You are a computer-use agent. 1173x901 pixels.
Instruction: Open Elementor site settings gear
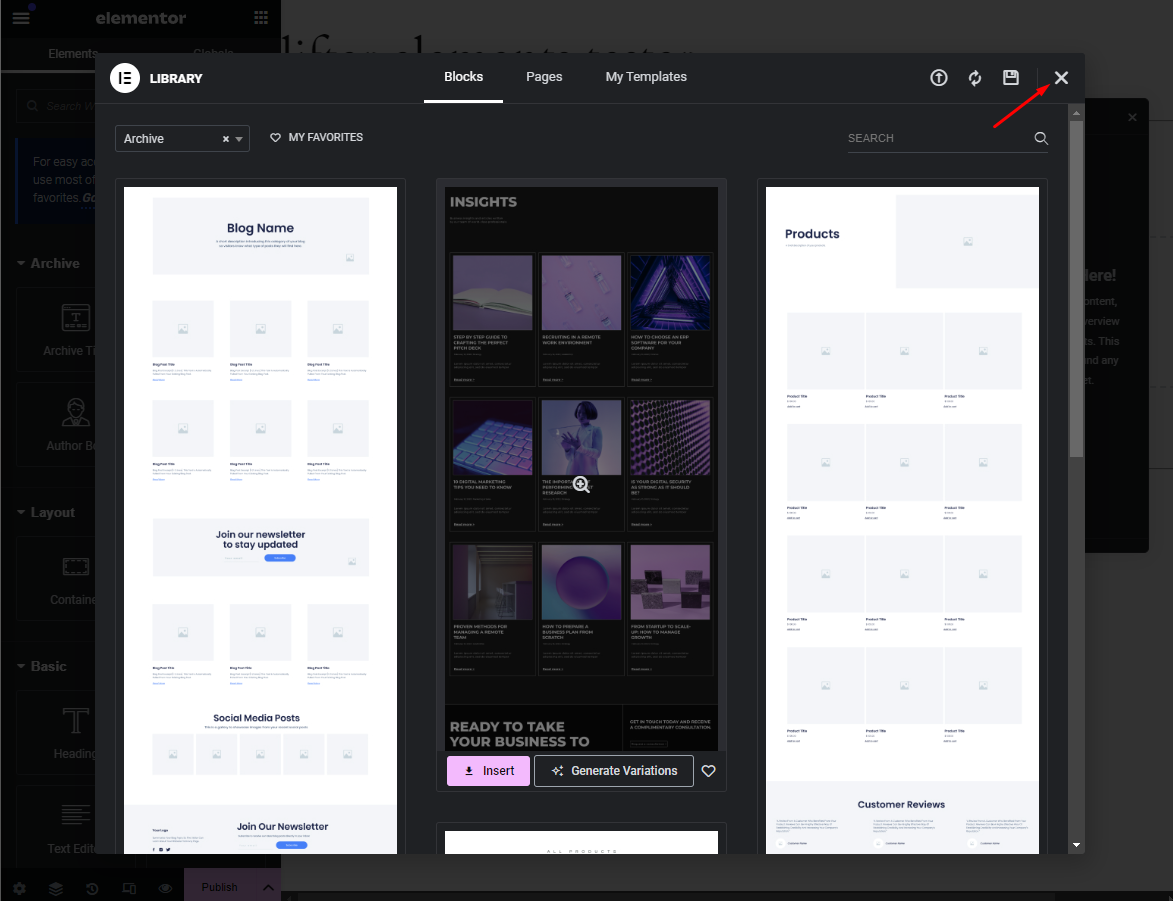pyautogui.click(x=19, y=888)
